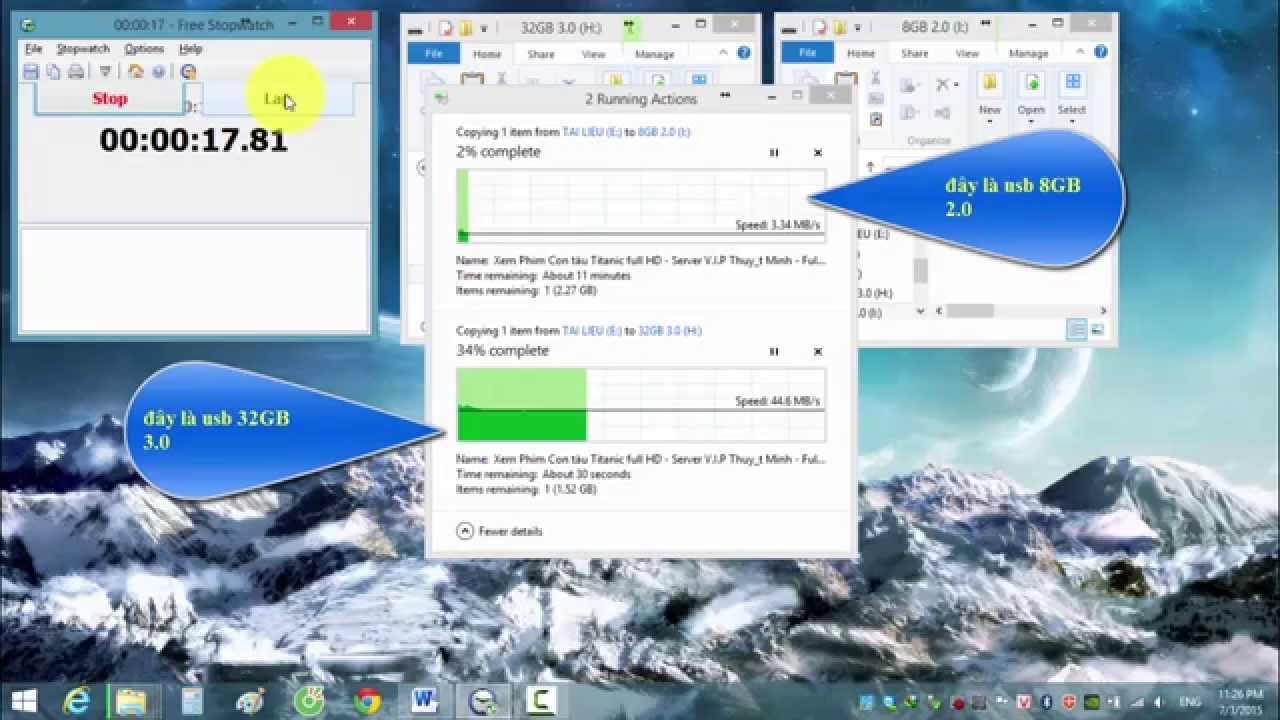Viewport: 1280px width, 720px height.
Task: Open Home tab in 8GB 2.0 window
Action: pos(861,53)
